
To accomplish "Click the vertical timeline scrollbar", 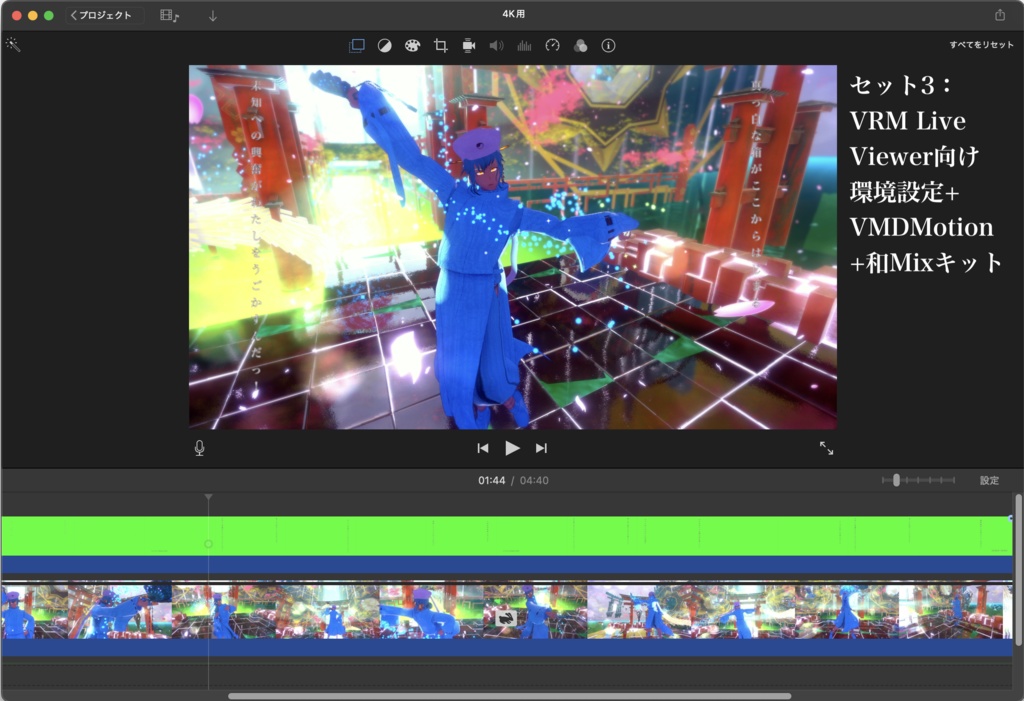I will click(1018, 568).
